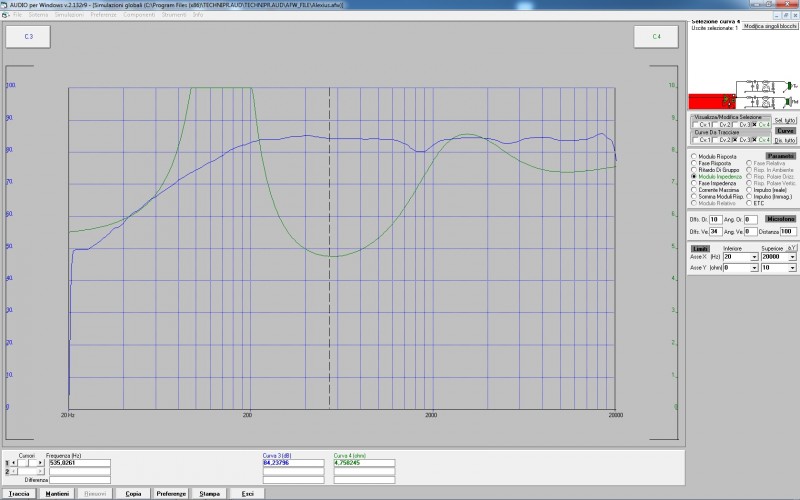This screenshot has width=800, height=500.
Task: Open the Preferenze menu in menu bar
Action: [x=104, y=15]
